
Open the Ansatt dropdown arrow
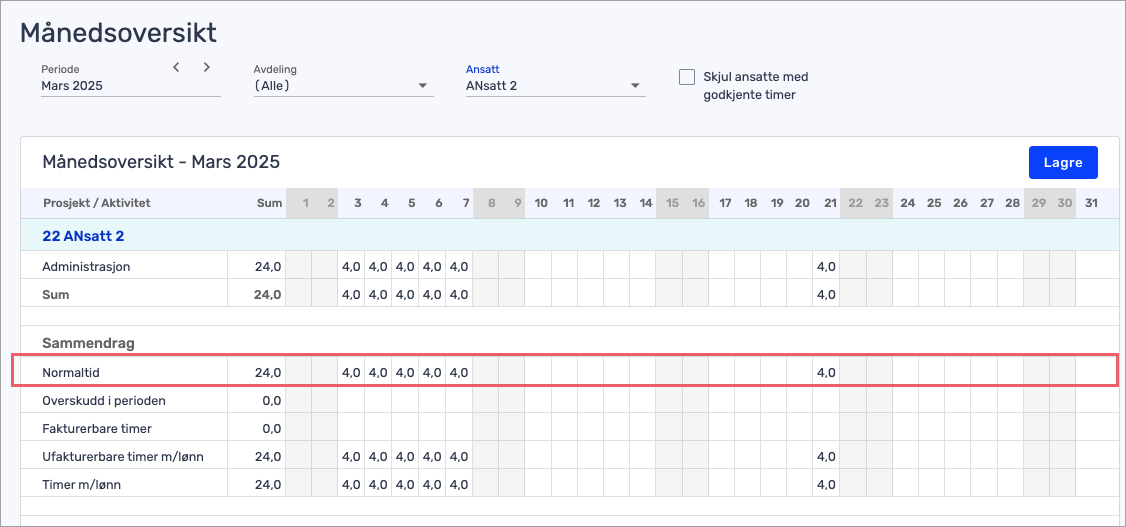point(635,86)
